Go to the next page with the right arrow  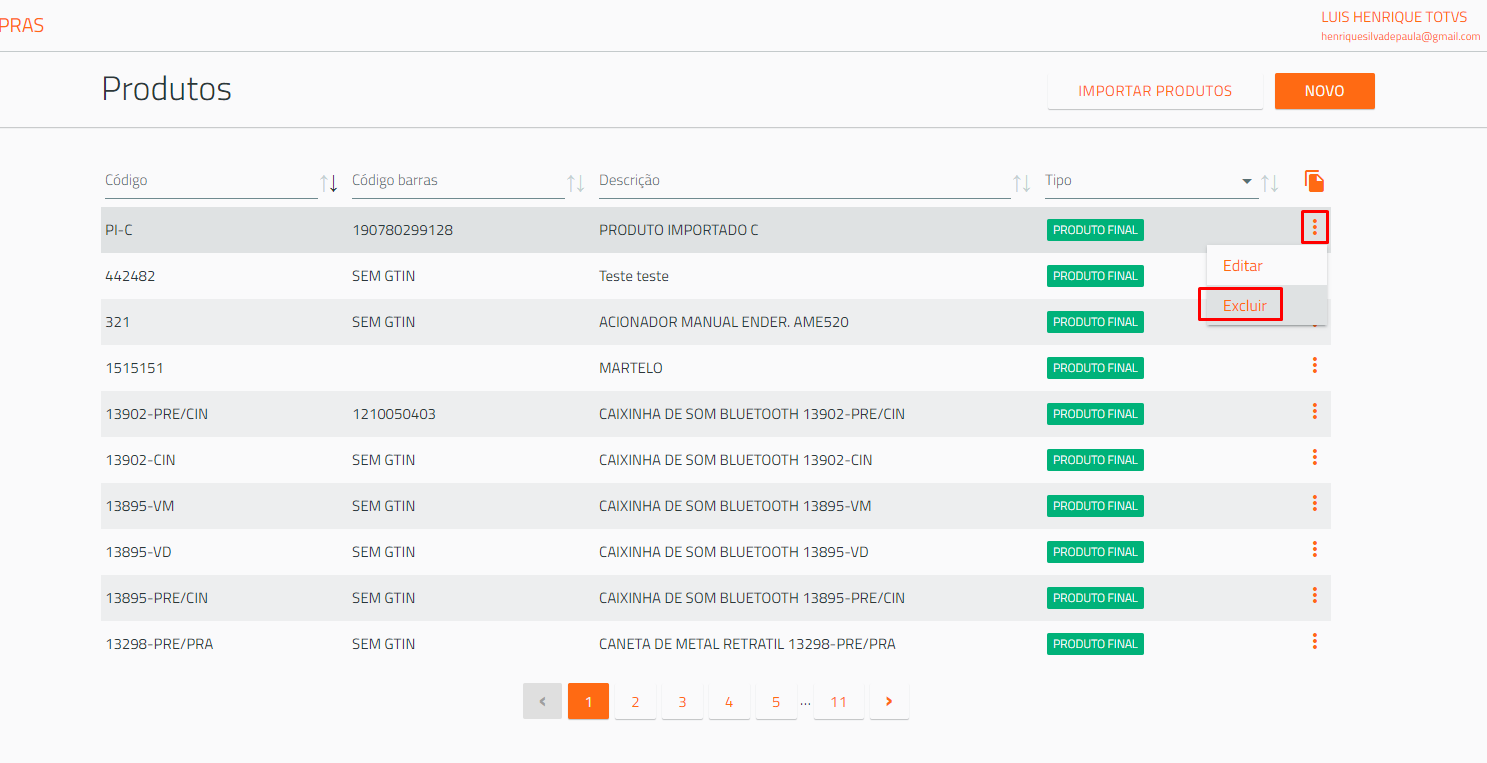coord(889,702)
